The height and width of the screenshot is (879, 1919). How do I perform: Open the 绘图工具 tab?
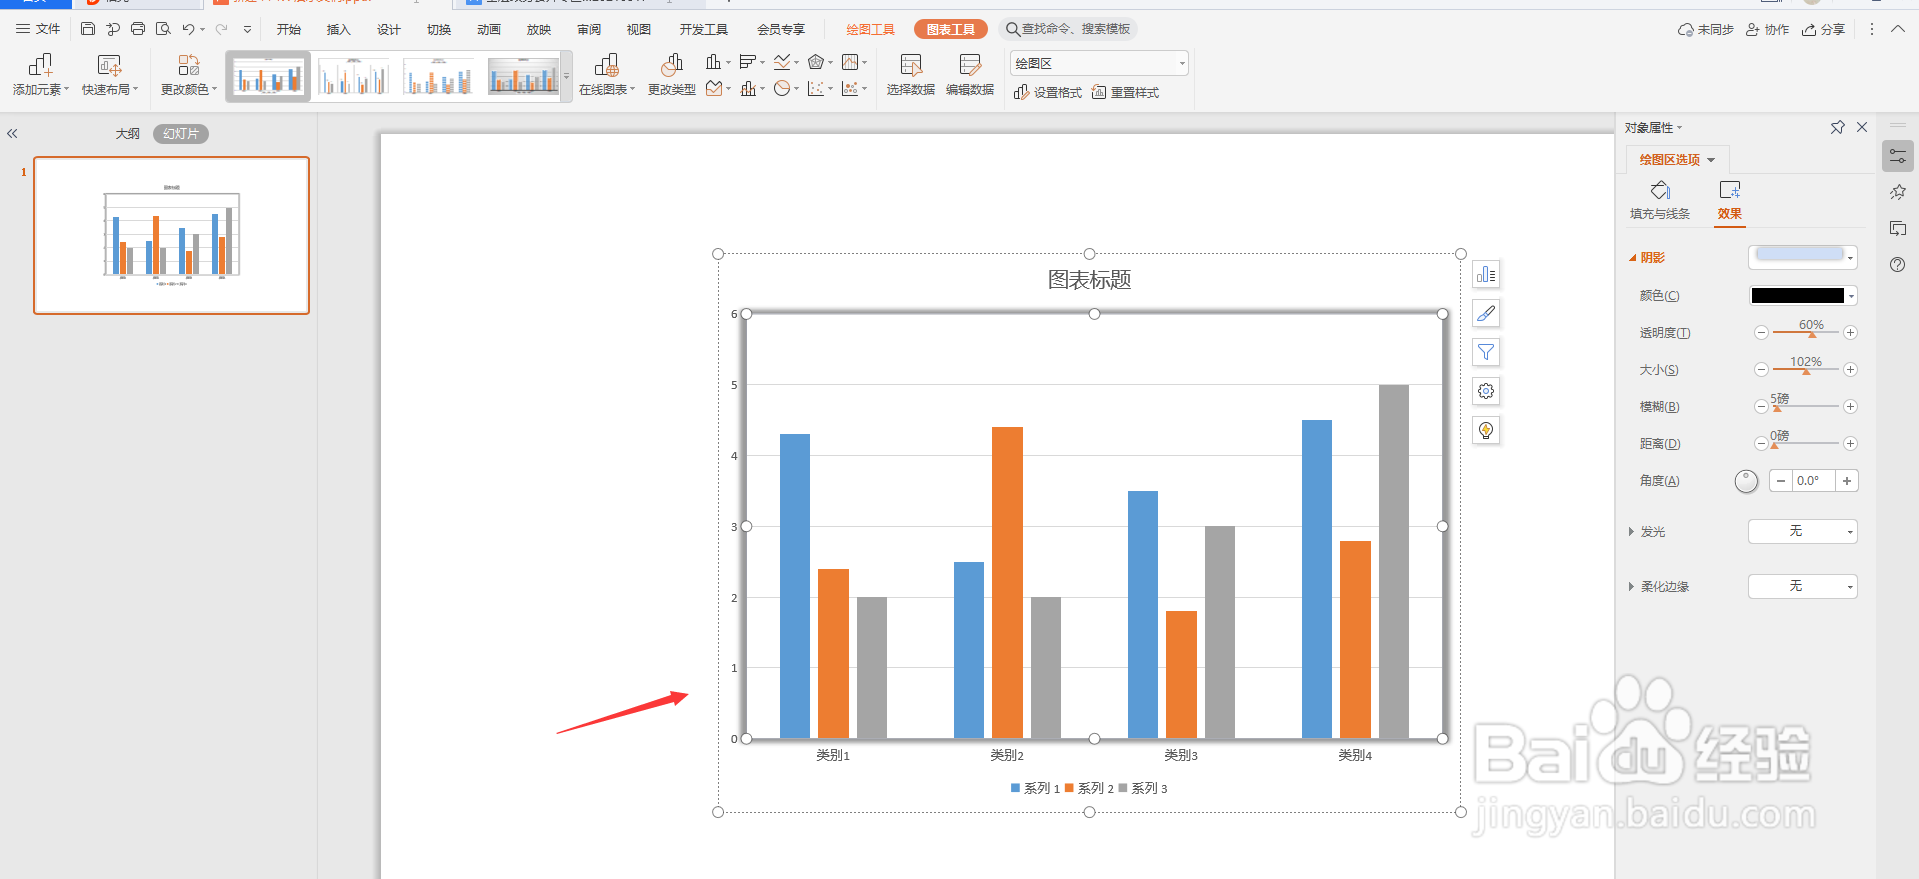(870, 29)
